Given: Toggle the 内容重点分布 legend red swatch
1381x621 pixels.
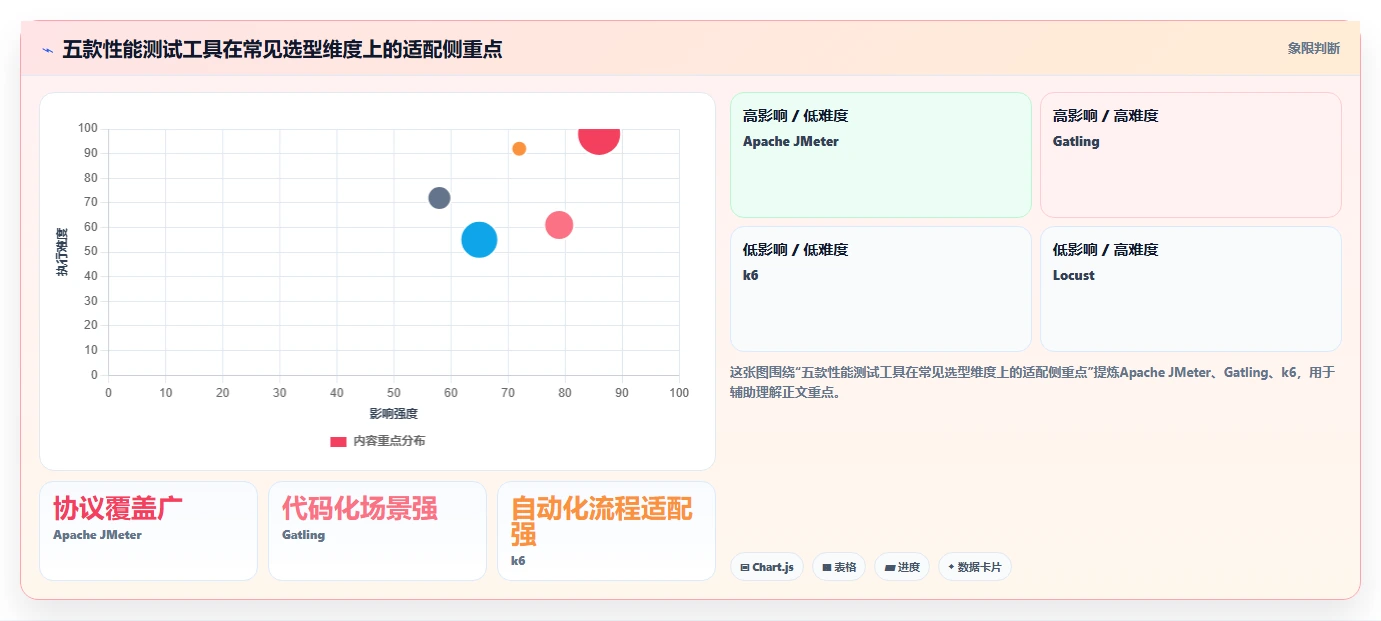Looking at the screenshot, I should click(338, 441).
